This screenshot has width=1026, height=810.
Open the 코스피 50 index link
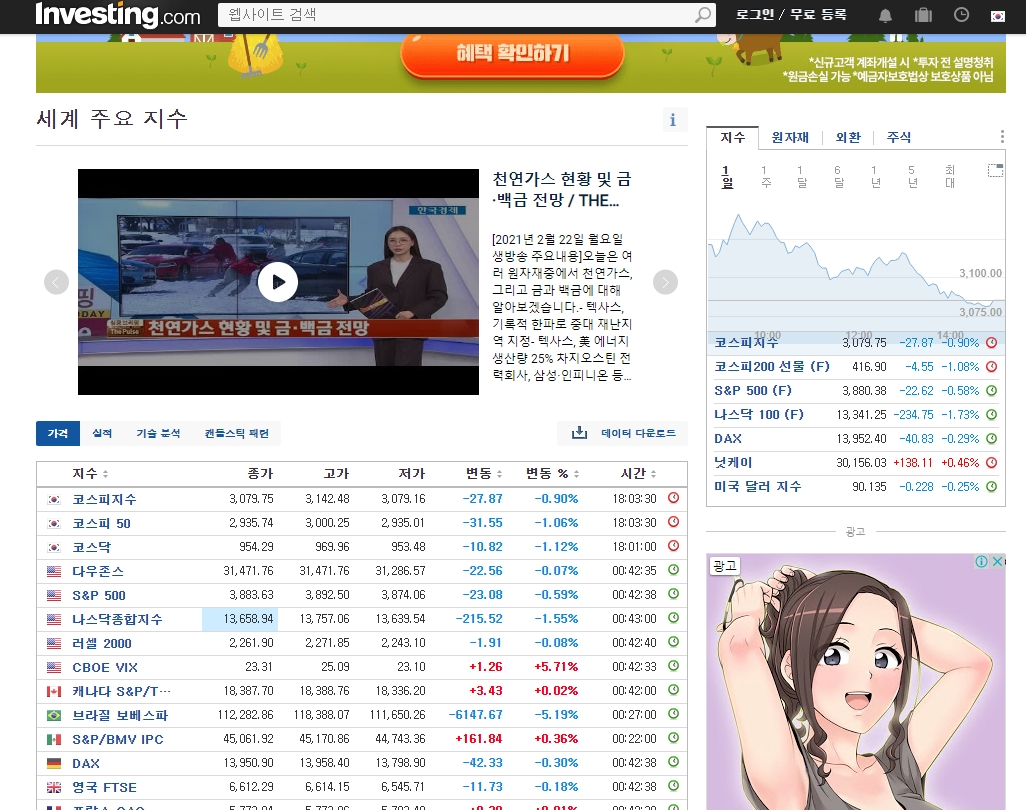coord(101,523)
